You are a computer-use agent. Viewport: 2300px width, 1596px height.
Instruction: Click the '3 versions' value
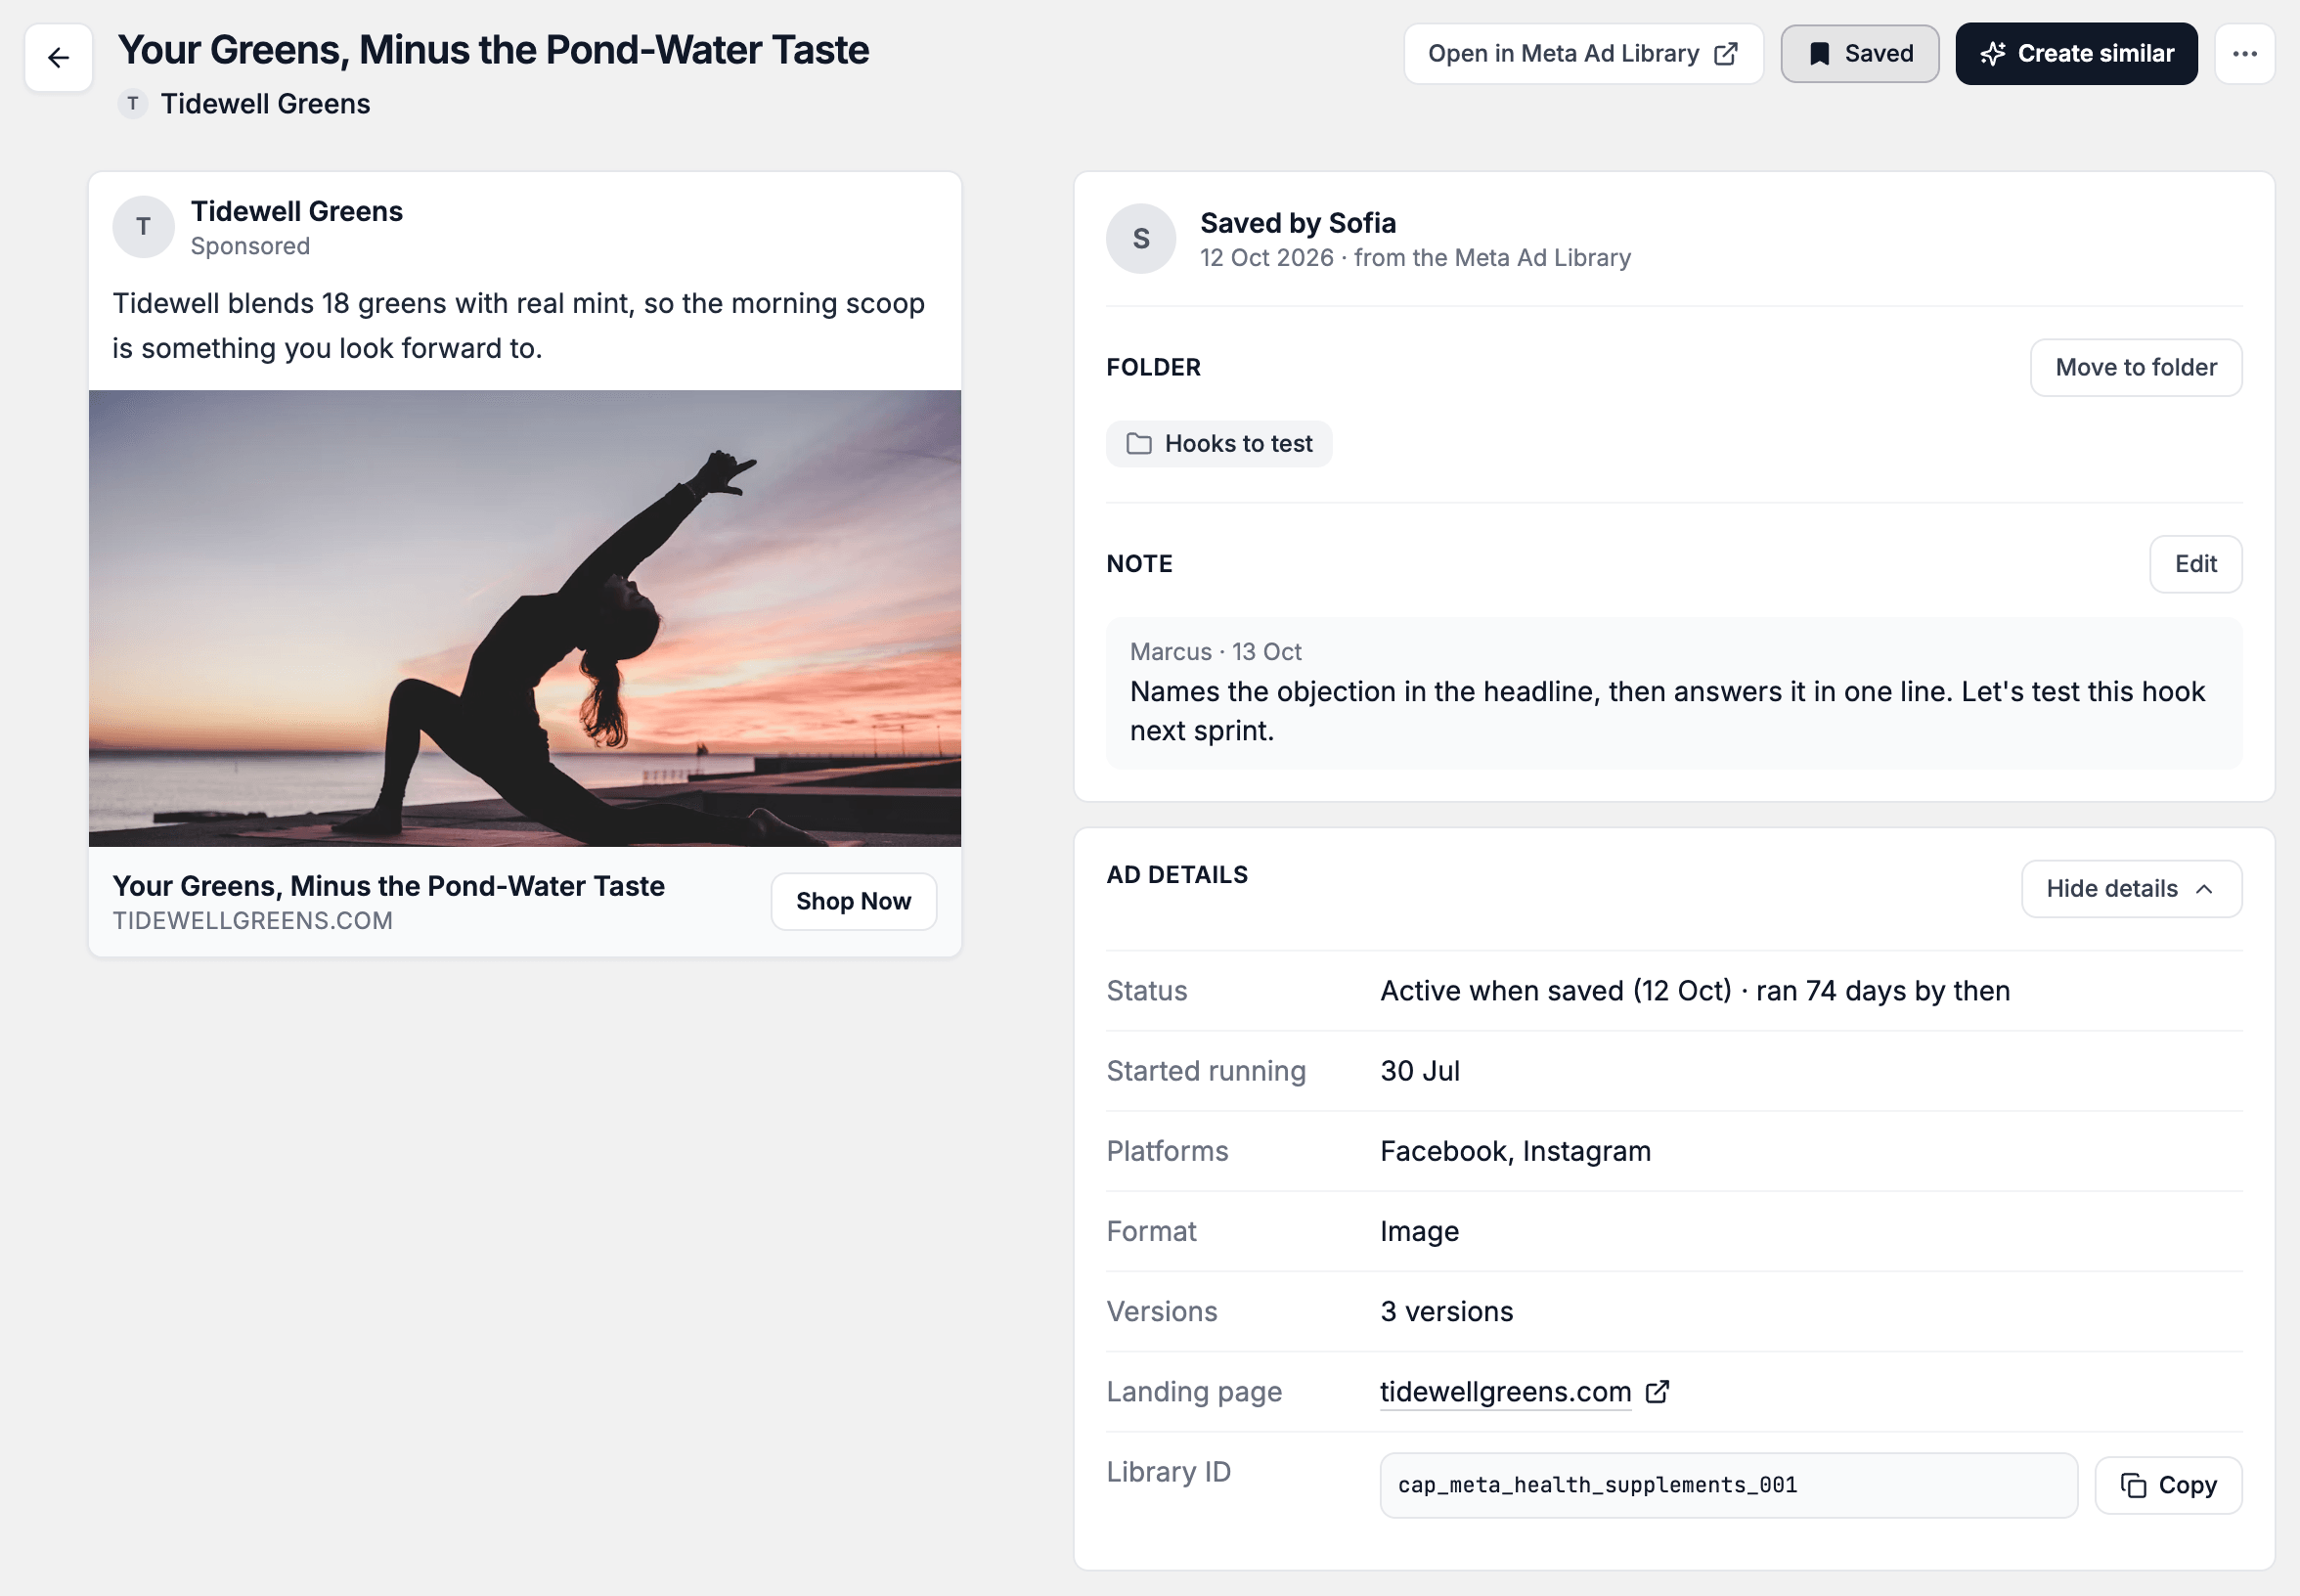(1446, 1311)
